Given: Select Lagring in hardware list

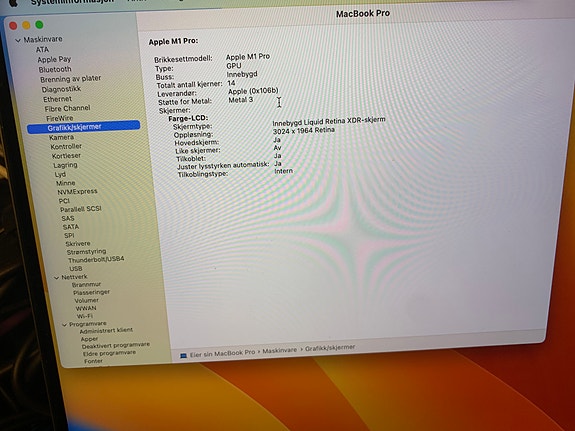Looking at the screenshot, I should 65,165.
